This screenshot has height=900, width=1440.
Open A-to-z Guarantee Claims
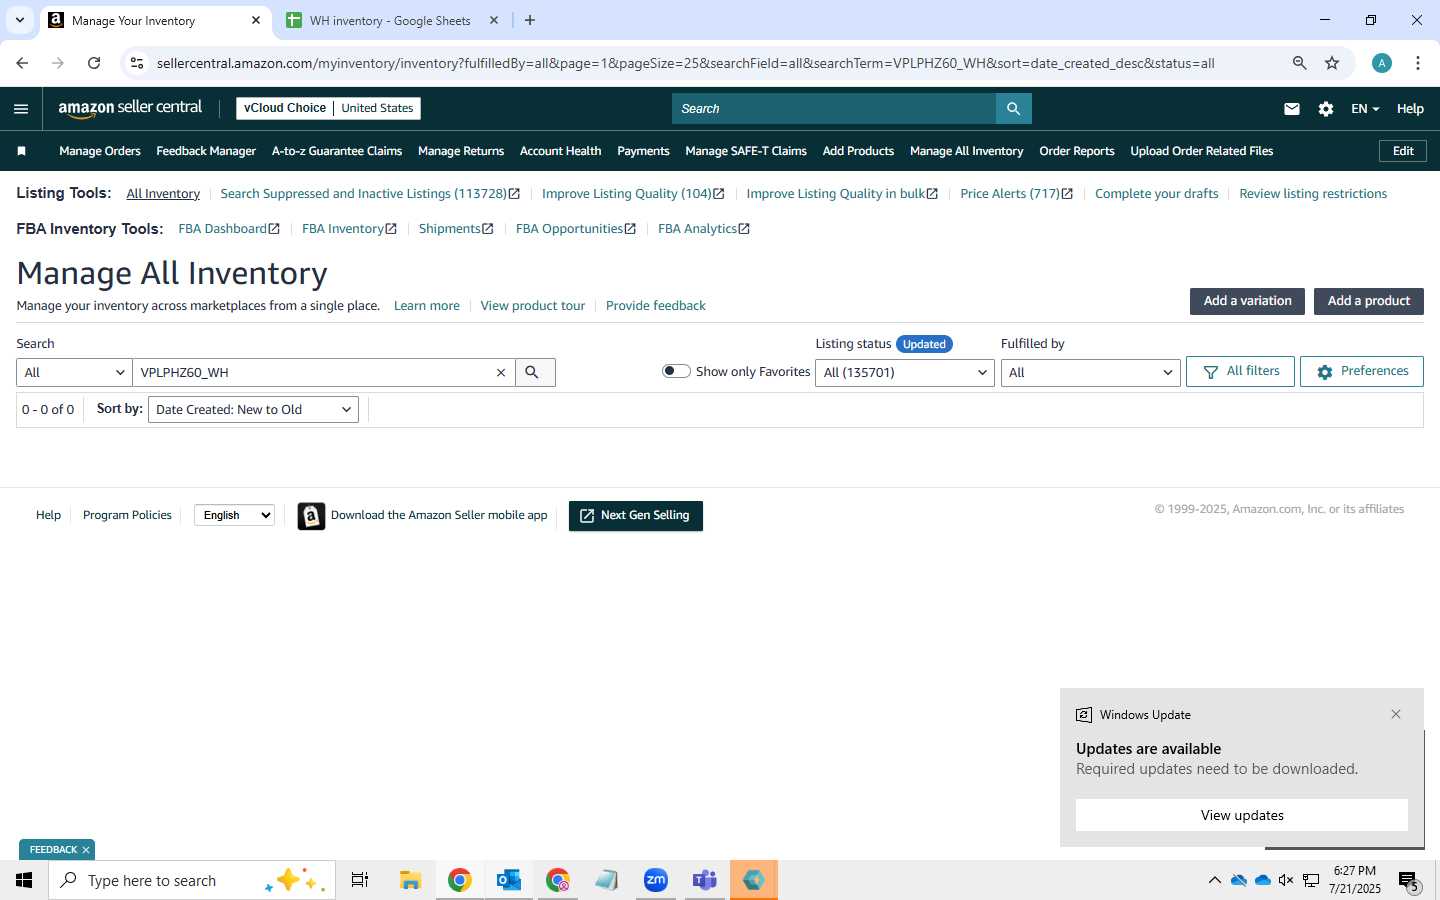tap(337, 151)
